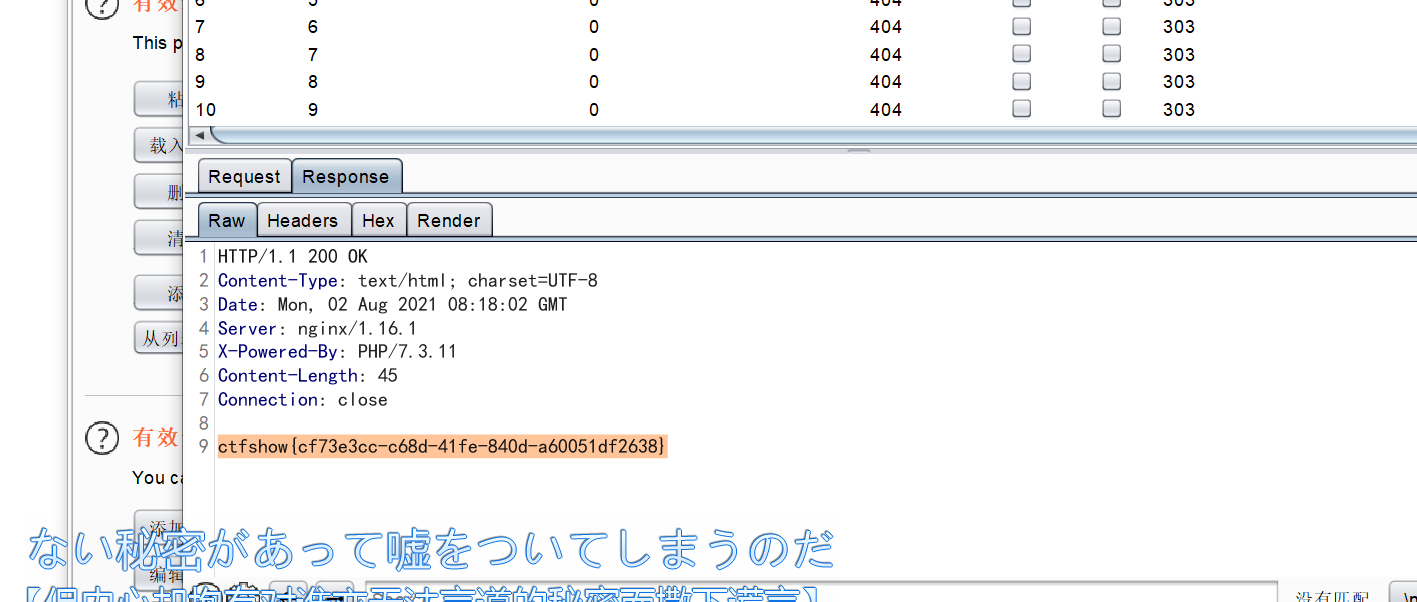The width and height of the screenshot is (1417, 602).
Task: Check the first checkbox on result row 7
Action: coord(1020,26)
